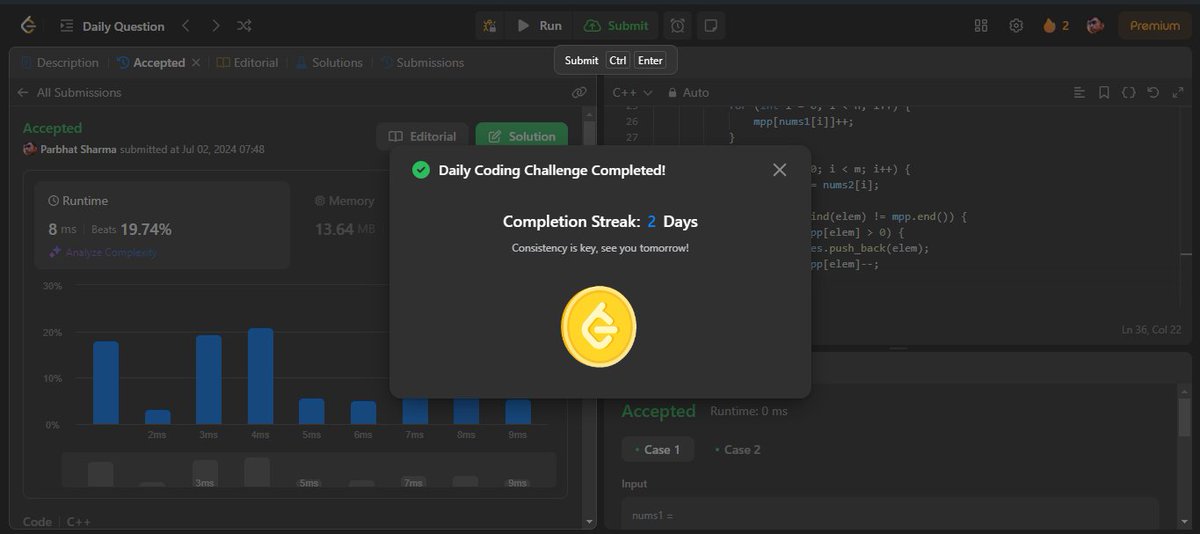Click the 2ms bar in runtime chart

(x=157, y=417)
